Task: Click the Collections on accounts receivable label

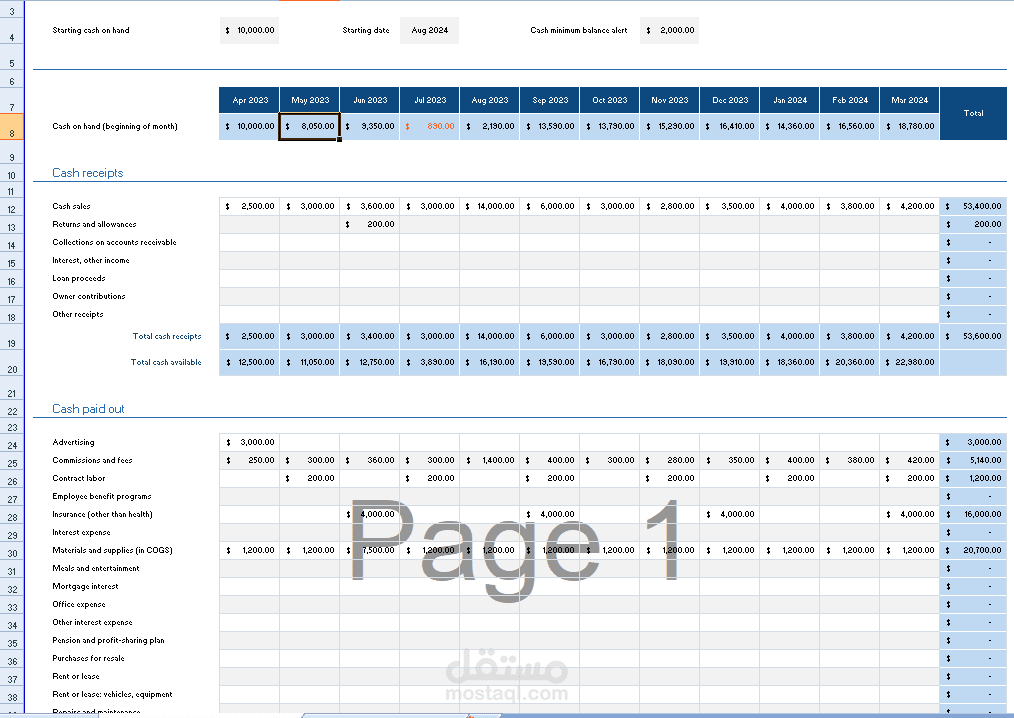Action: 114,243
